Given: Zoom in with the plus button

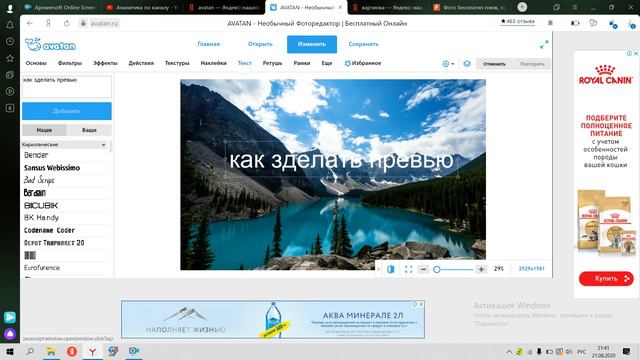Looking at the screenshot, I should 481,269.
